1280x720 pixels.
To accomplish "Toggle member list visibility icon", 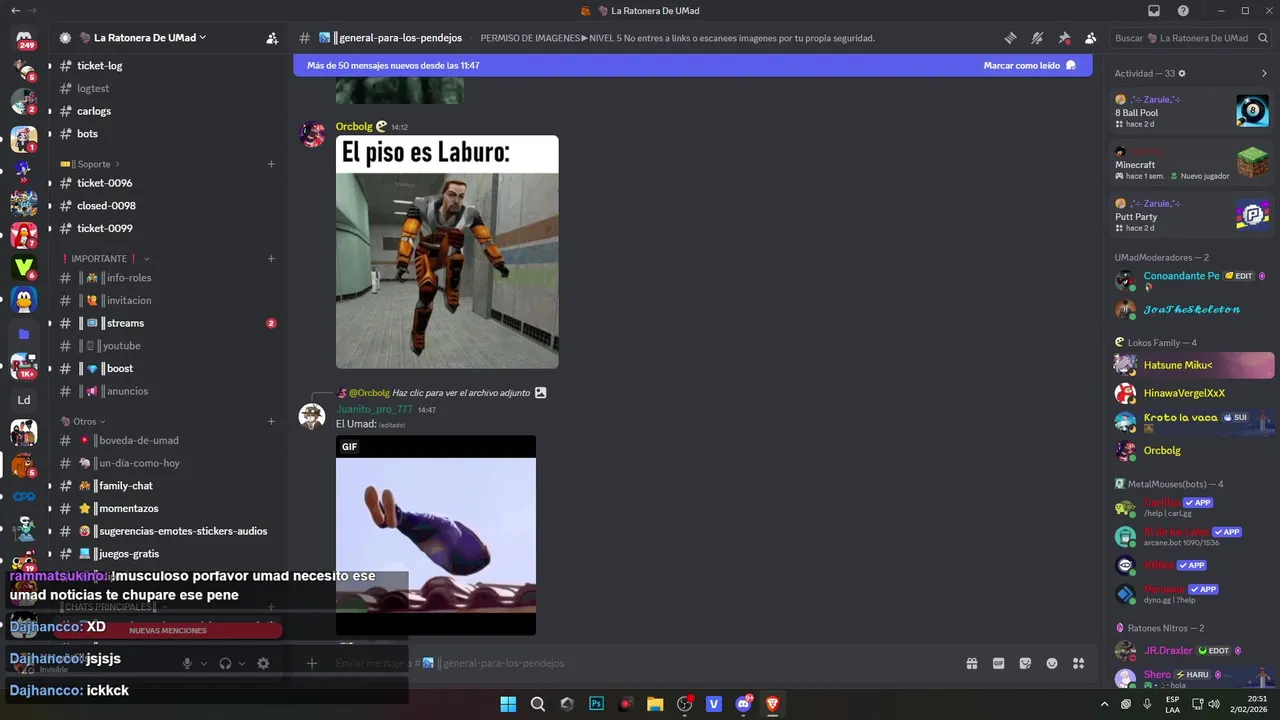I will (1090, 38).
